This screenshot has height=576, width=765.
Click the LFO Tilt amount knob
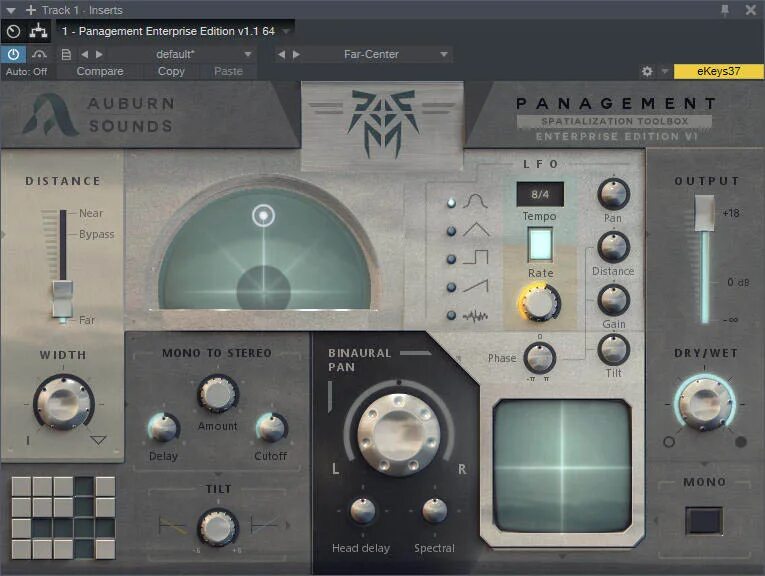click(613, 350)
